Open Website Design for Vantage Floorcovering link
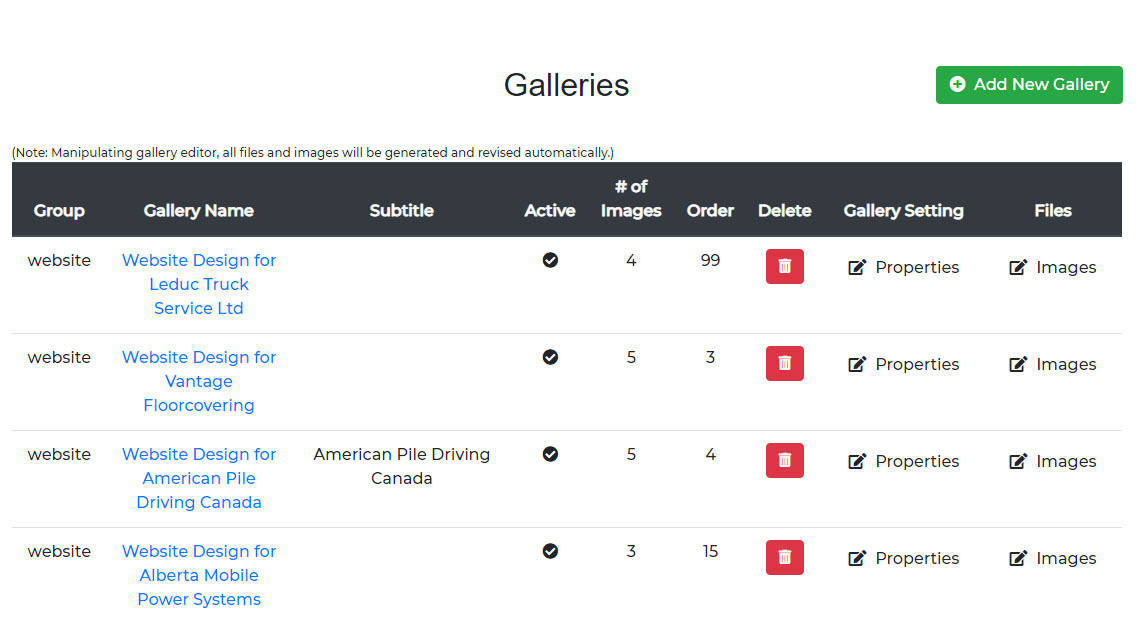The width and height of the screenshot is (1140, 619). coord(198,381)
